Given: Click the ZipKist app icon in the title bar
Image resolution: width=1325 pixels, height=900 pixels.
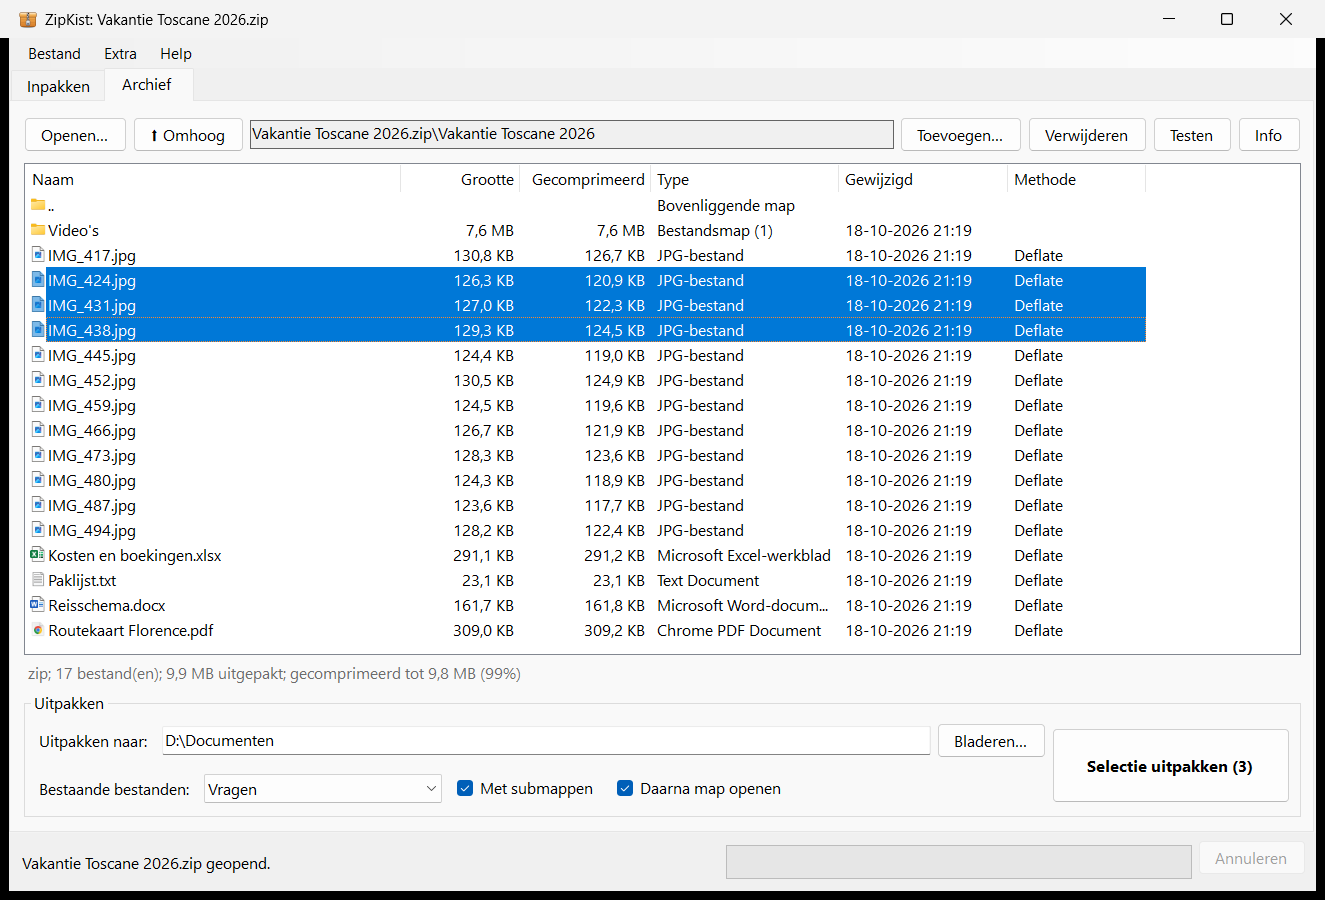Looking at the screenshot, I should coord(28,19).
